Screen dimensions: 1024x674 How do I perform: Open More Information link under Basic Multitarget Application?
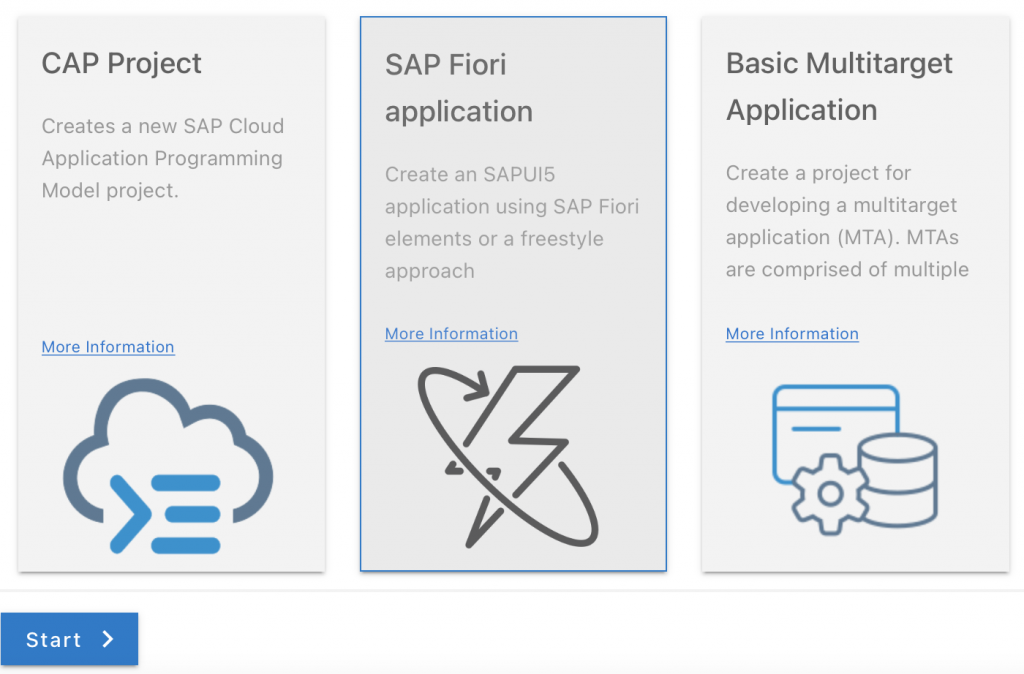pyautogui.click(x=792, y=334)
